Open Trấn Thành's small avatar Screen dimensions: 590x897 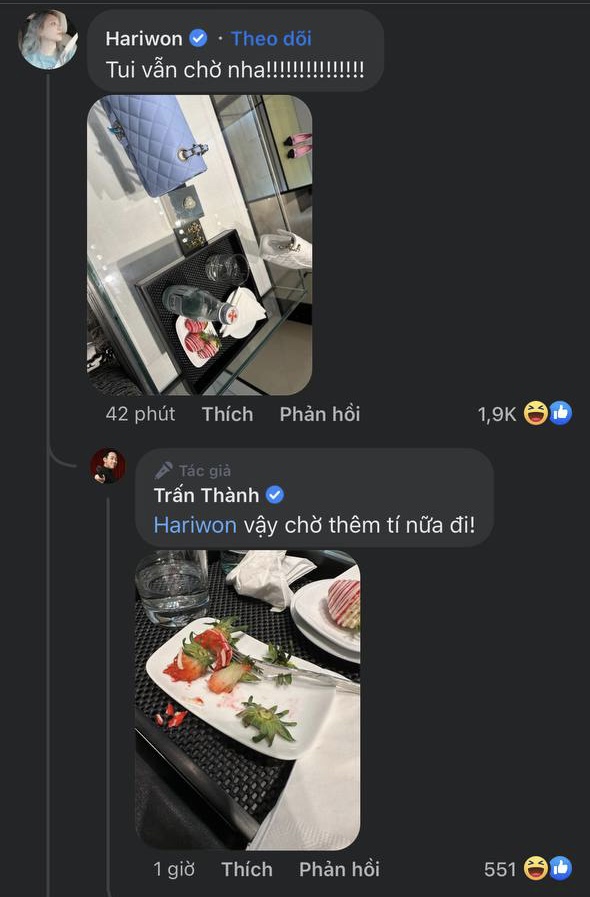tap(107, 466)
